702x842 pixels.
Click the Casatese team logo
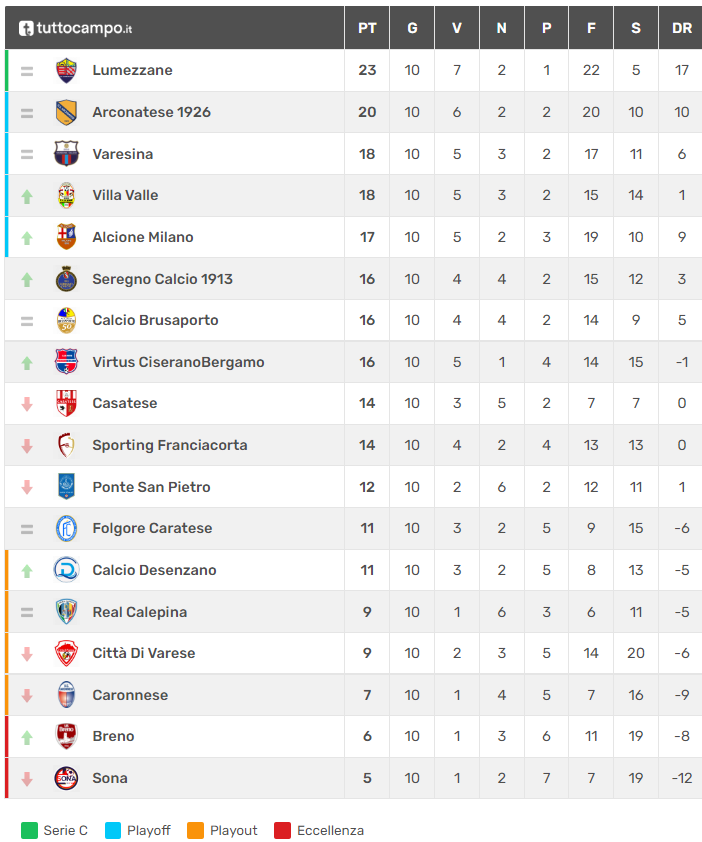tap(66, 403)
